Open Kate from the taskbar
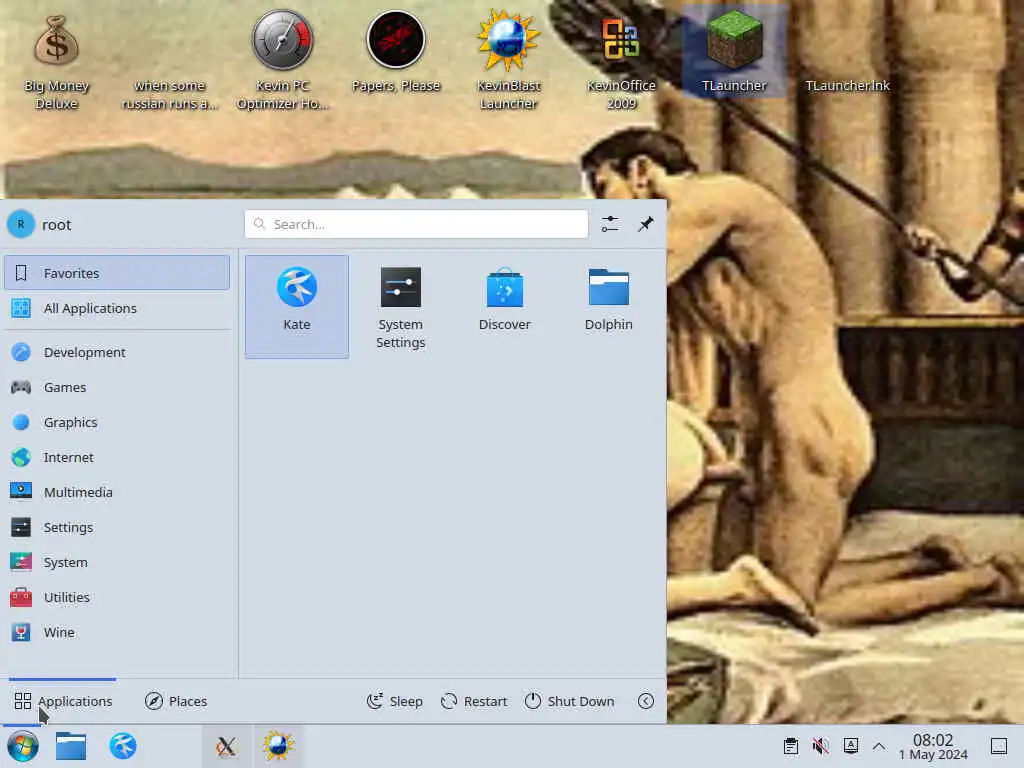Screen dimensions: 1024x768 (x=123, y=746)
